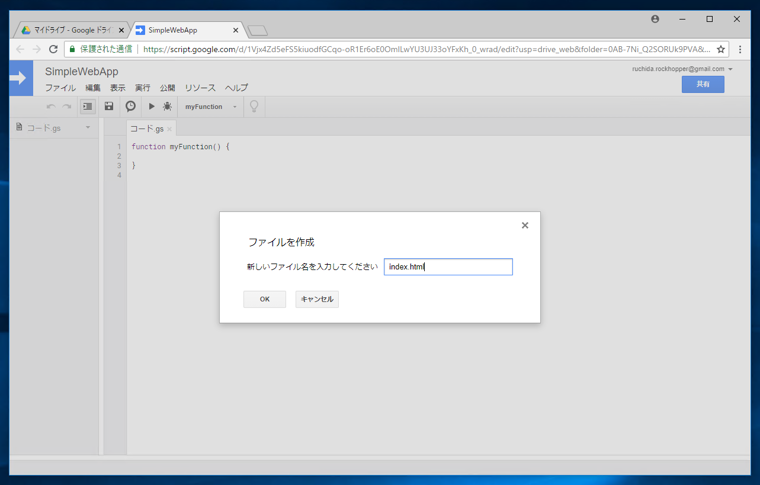Screen dimensions: 760x485
Task: Open a new browser tab
Action: point(257,31)
